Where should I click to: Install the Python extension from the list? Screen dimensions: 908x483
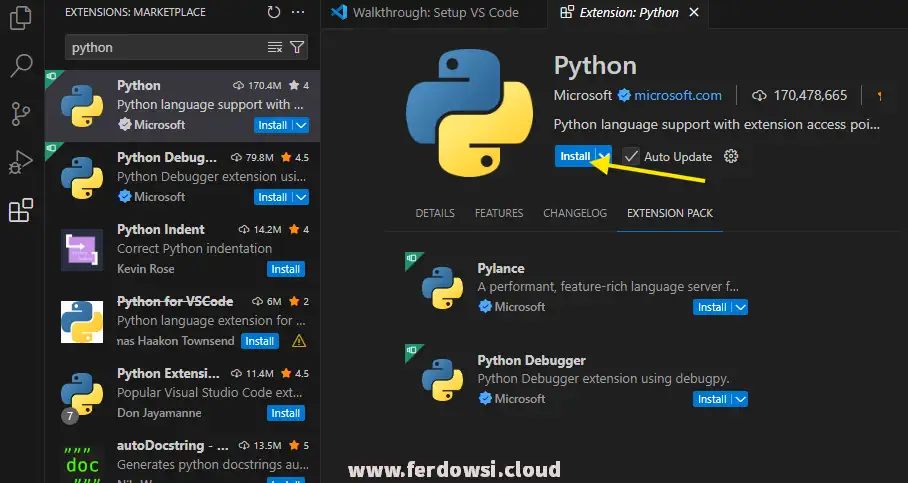pos(273,125)
